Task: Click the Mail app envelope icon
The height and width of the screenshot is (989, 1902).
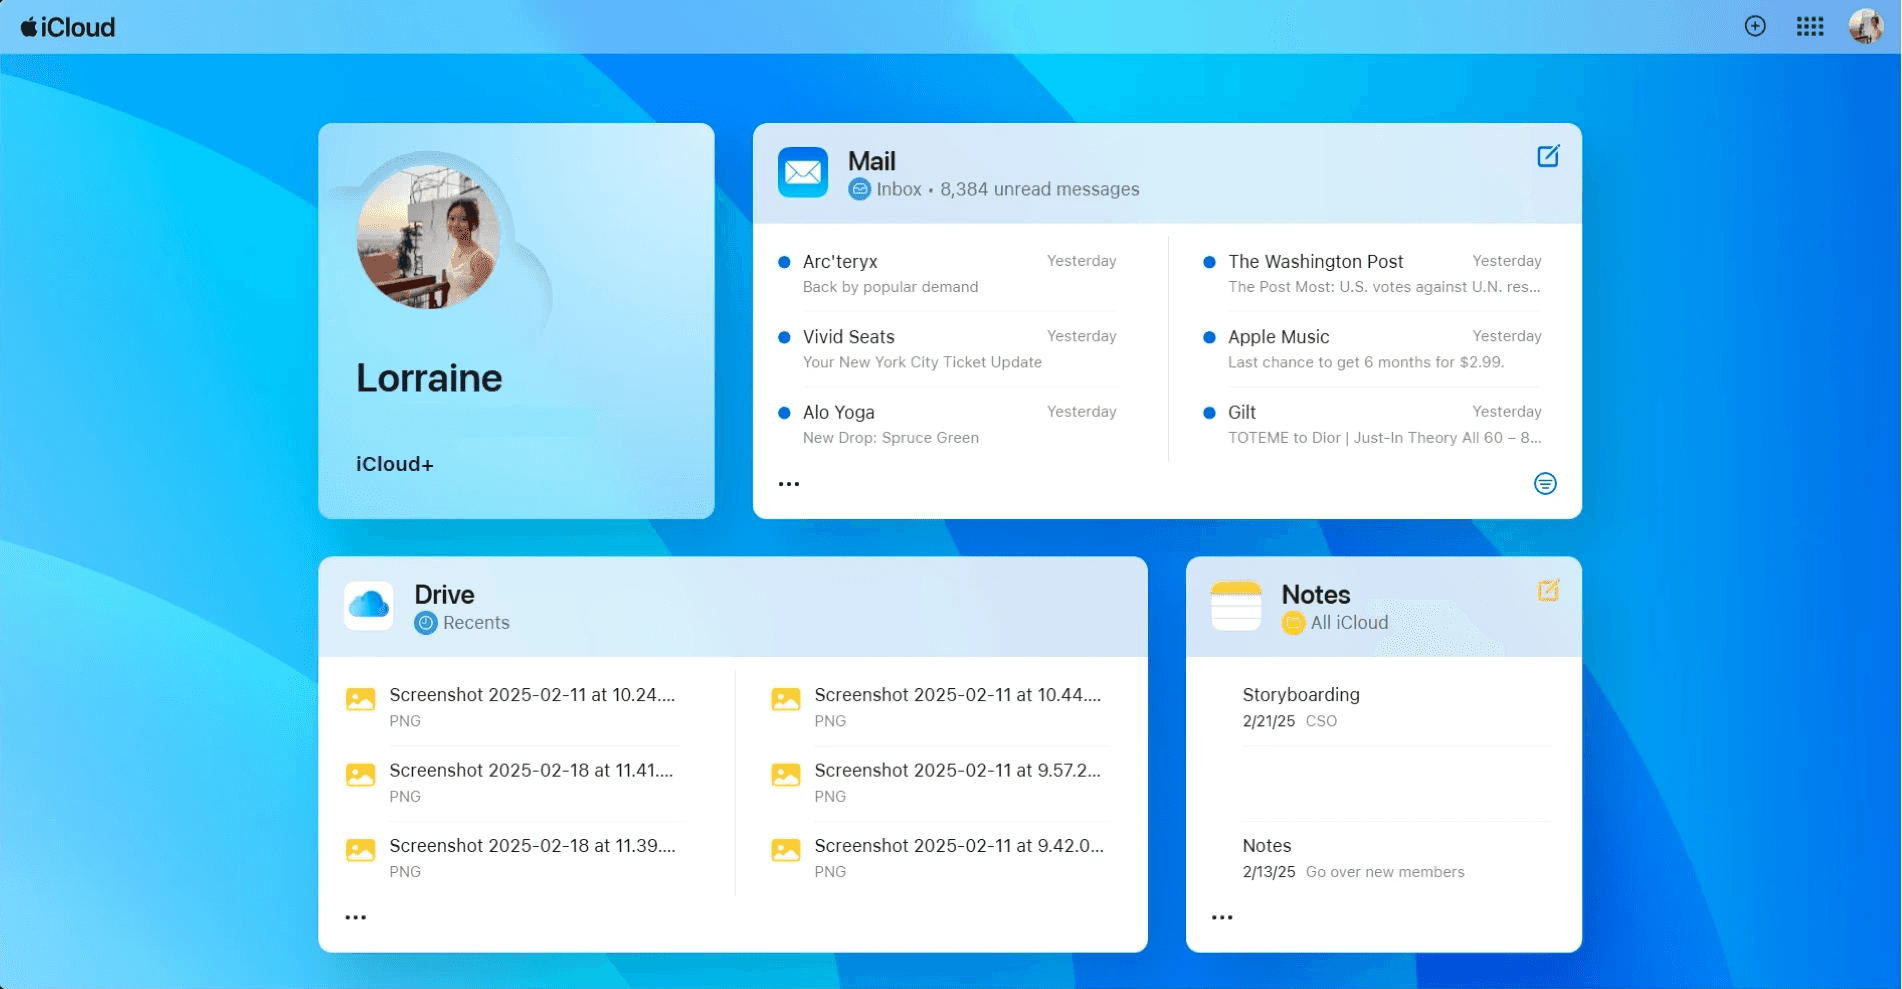Action: 803,172
